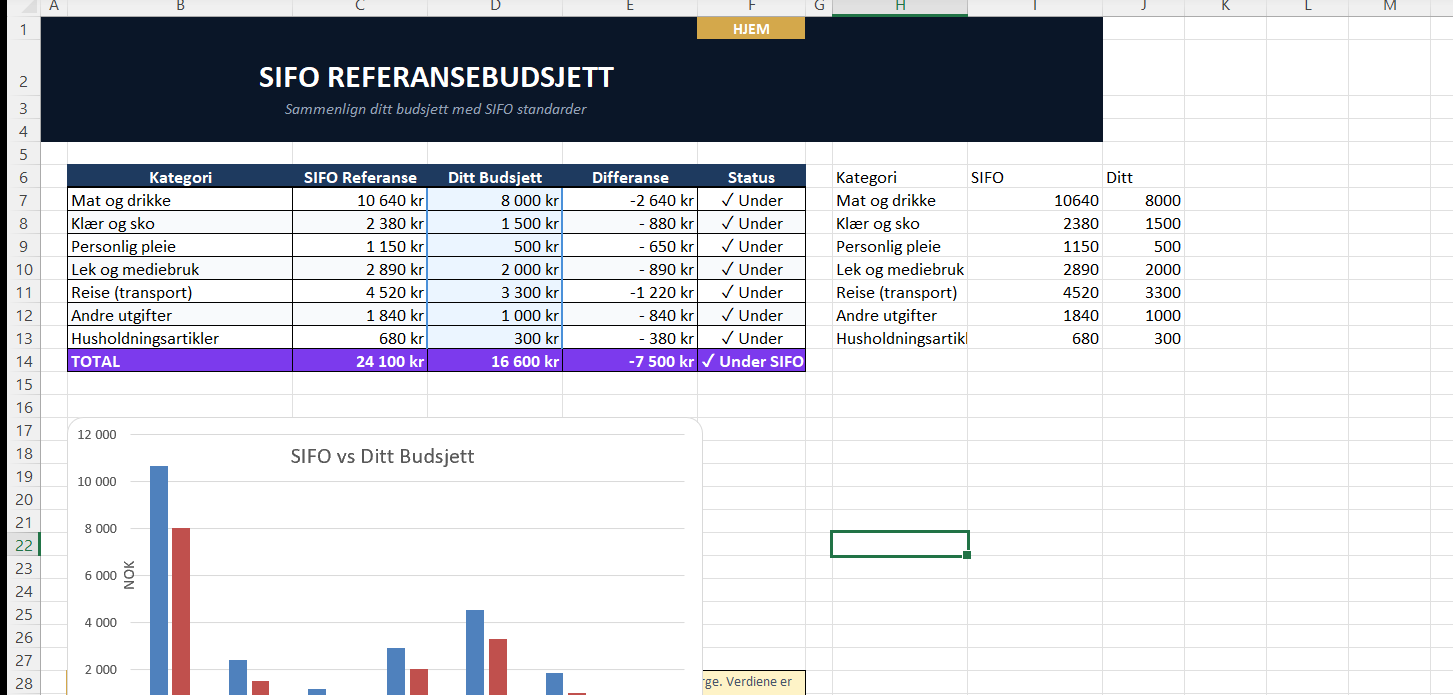Select column D header

tap(494, 7)
